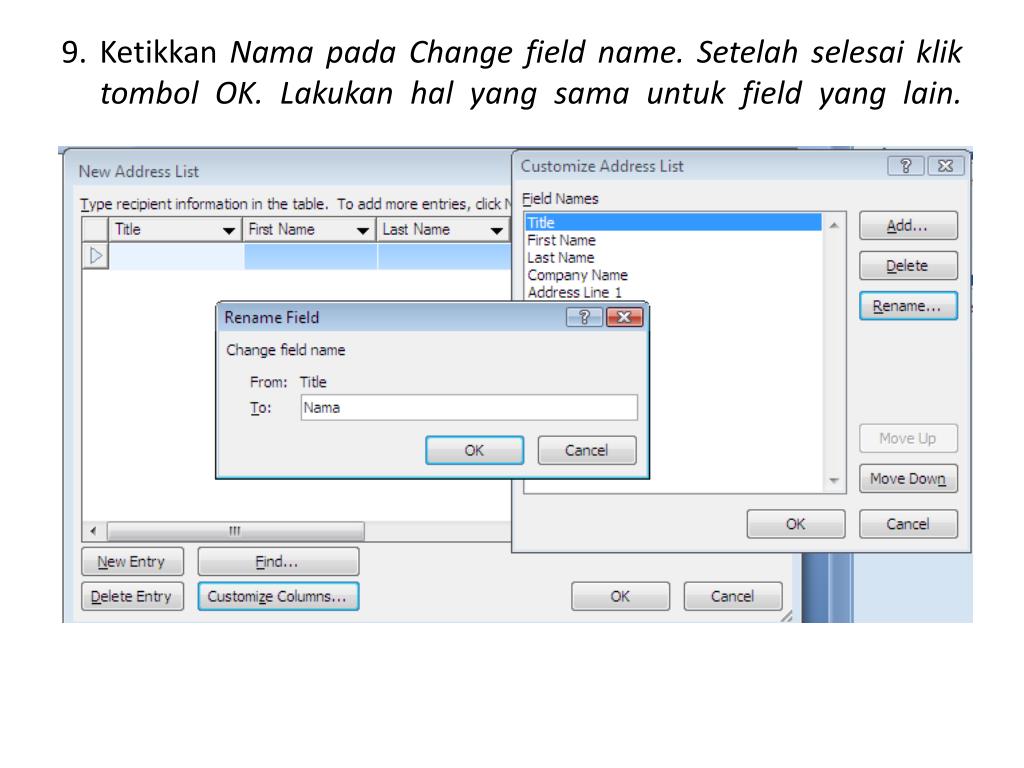The image size is (1024, 768).
Task: Open the Last Name column dropdown arrow
Action: point(497,231)
